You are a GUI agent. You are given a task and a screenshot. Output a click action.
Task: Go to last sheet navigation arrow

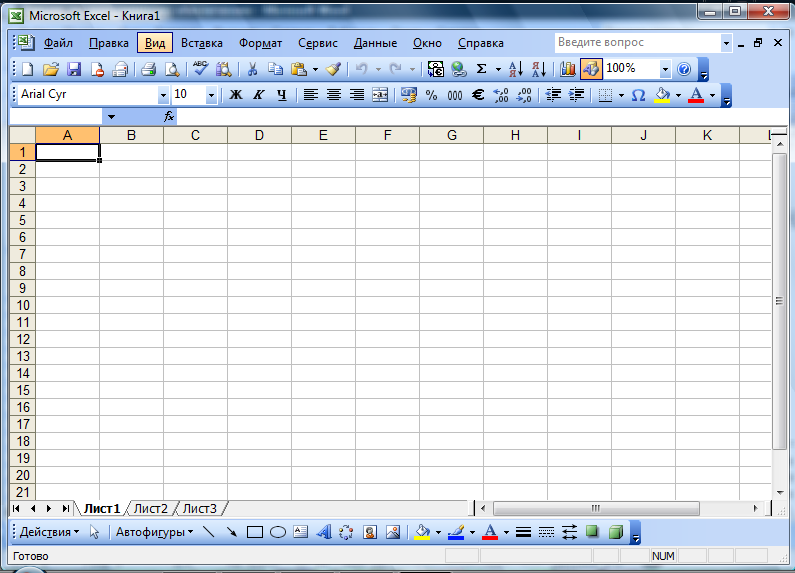pyautogui.click(x=65, y=508)
